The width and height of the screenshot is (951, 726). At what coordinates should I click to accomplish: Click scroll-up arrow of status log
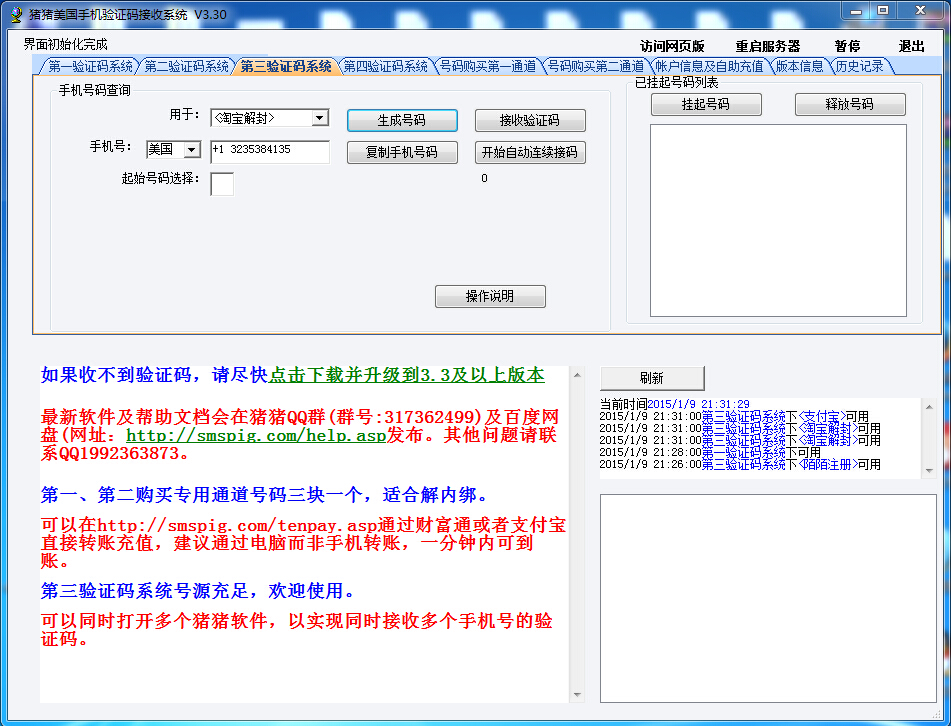(929, 406)
